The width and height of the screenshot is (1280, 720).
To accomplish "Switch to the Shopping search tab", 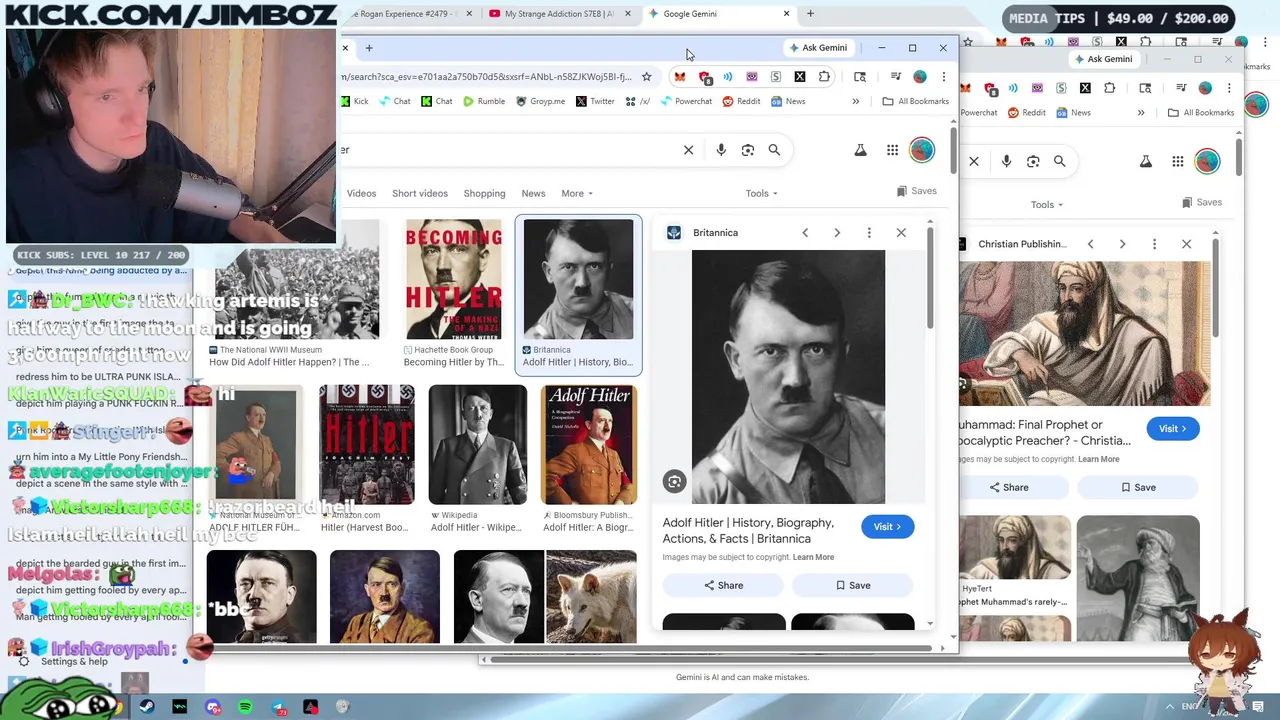I will [x=484, y=193].
